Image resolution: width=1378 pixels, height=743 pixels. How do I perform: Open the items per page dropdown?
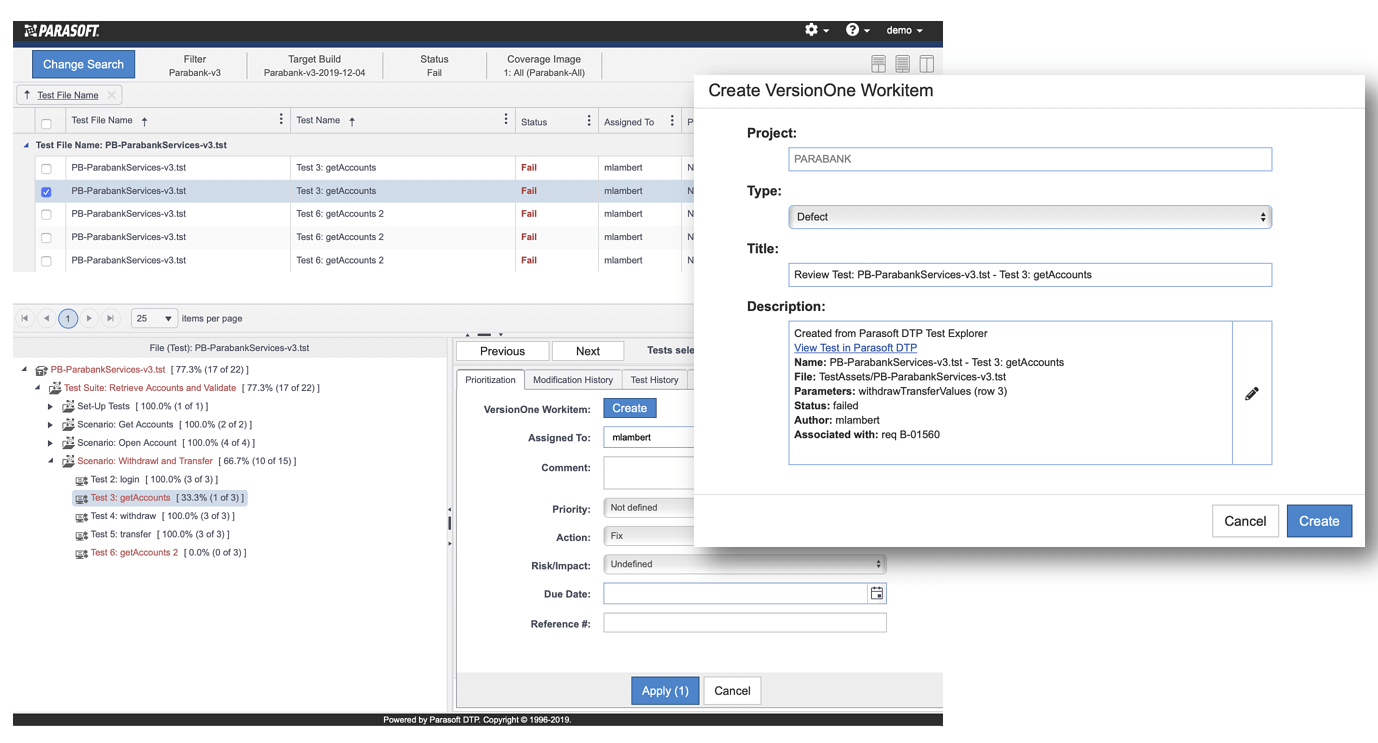[154, 318]
